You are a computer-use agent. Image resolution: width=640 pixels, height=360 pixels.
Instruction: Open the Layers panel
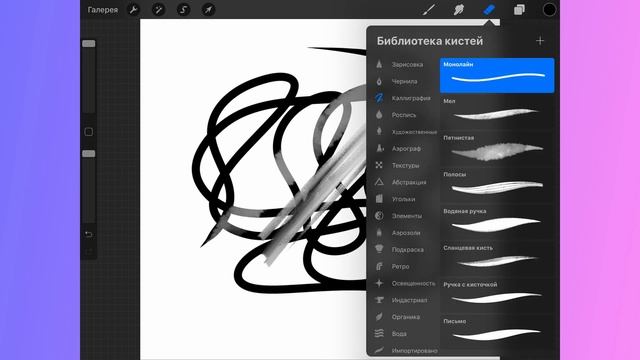(x=519, y=10)
